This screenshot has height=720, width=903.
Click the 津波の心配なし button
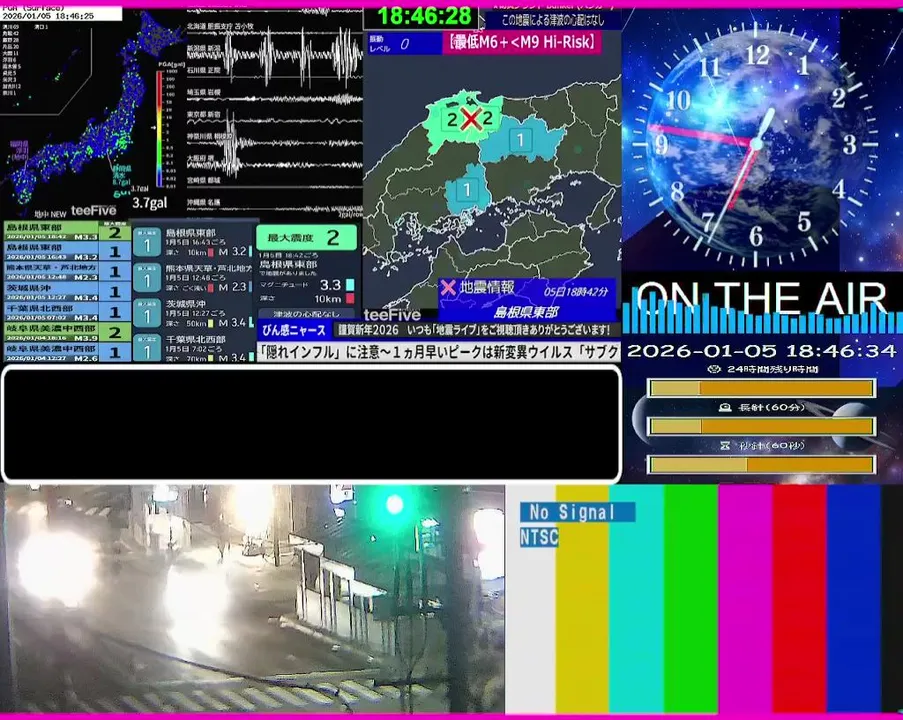pyautogui.click(x=306, y=314)
